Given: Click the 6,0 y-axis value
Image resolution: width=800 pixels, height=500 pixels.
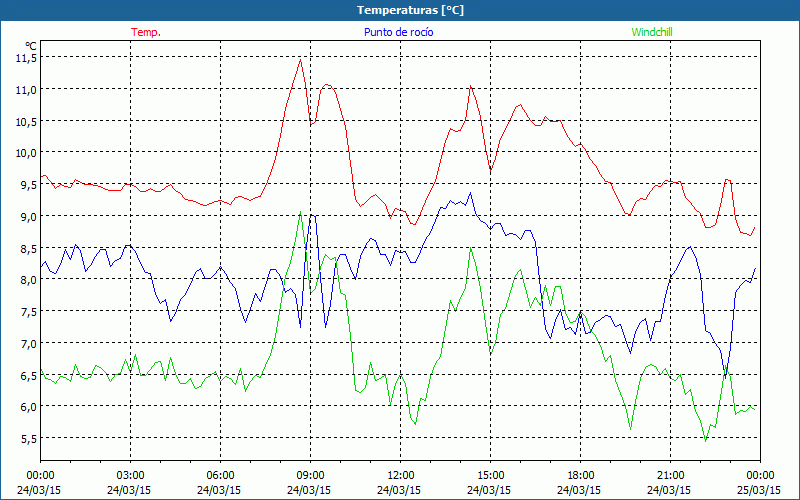Looking at the screenshot, I should click(x=29, y=407).
